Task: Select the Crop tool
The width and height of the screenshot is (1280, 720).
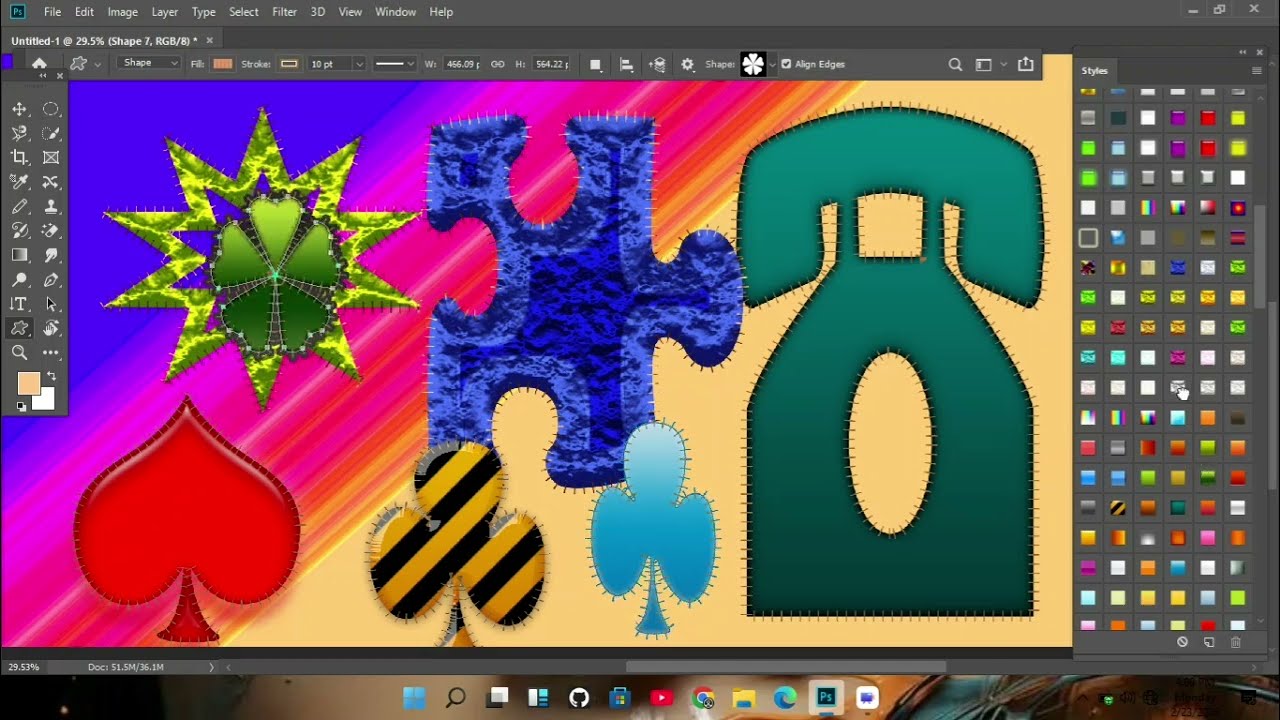Action: click(x=19, y=157)
